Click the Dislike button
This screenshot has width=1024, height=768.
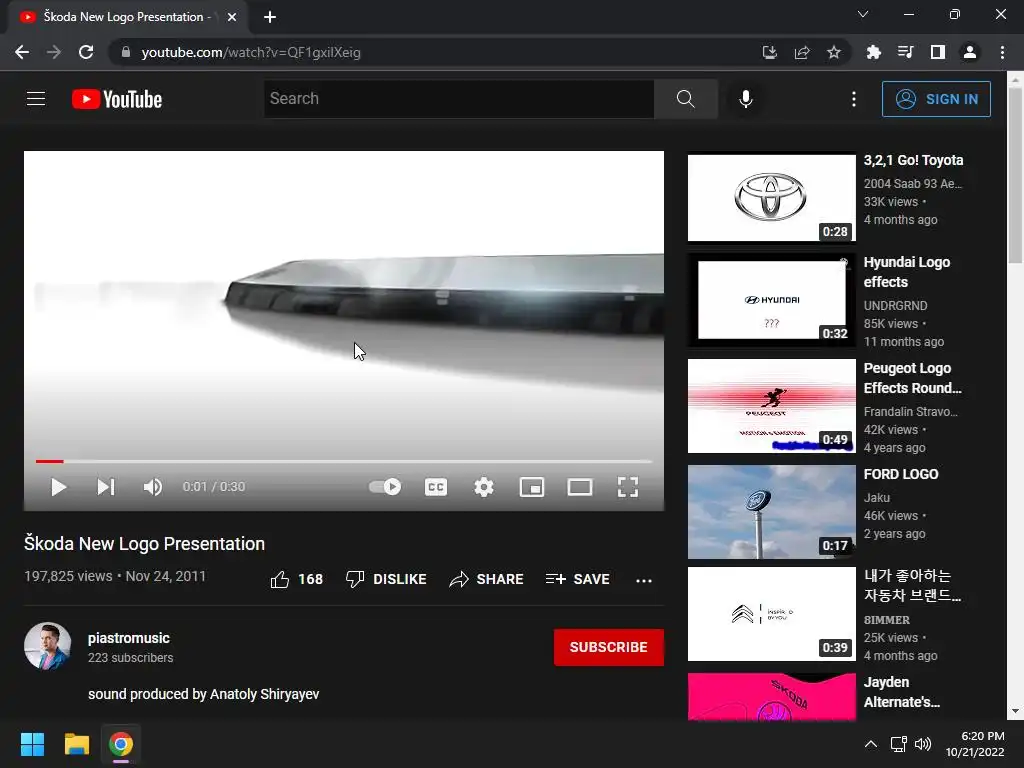[x=386, y=579]
